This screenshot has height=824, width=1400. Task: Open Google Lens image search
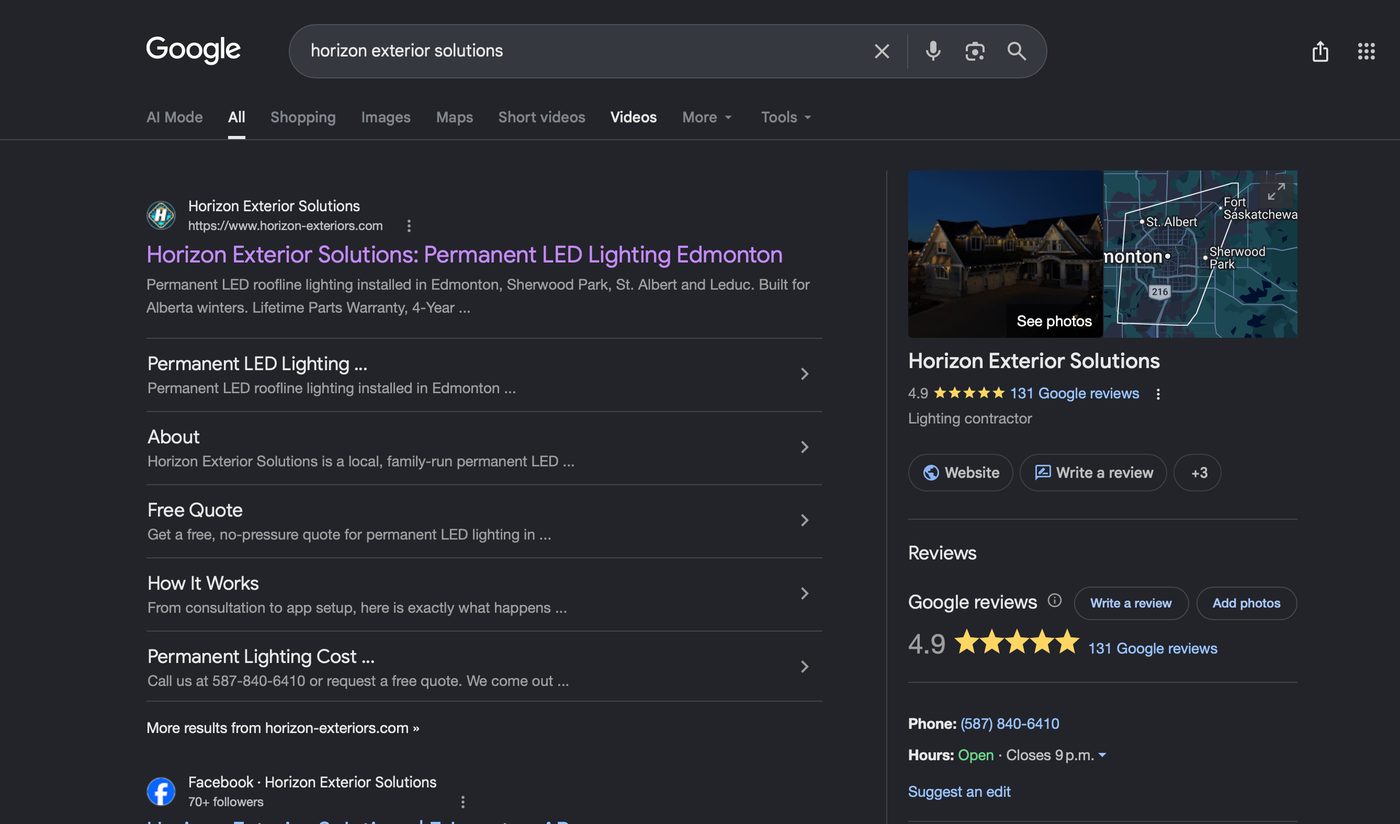(x=975, y=51)
